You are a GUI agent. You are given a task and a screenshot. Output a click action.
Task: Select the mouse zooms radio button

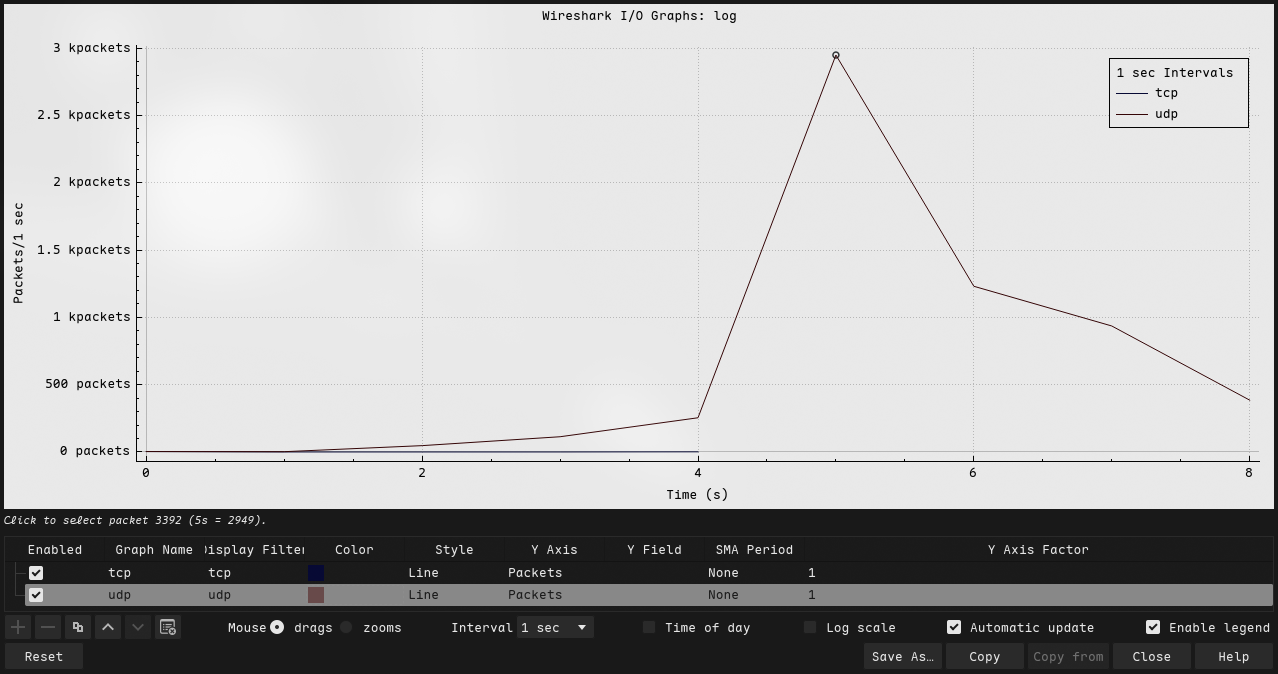(346, 627)
